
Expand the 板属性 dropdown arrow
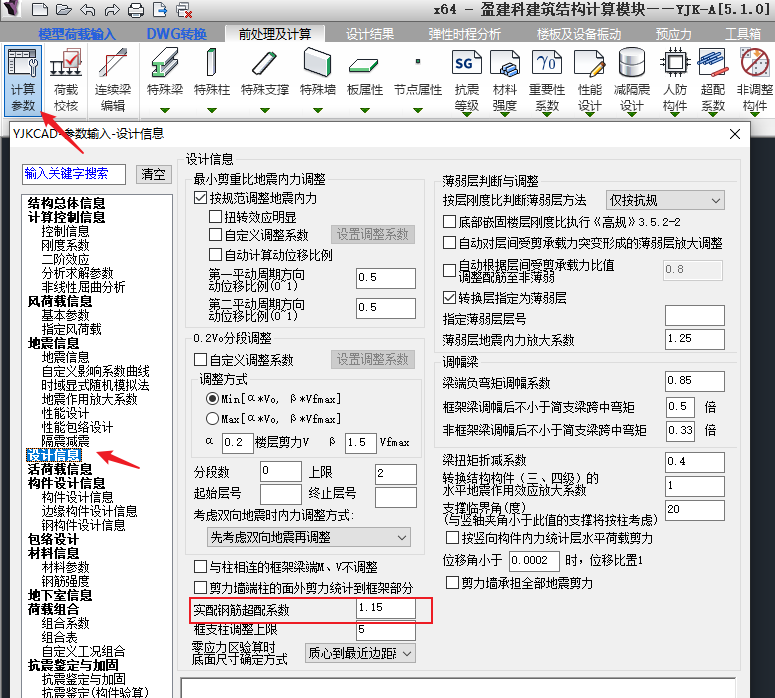[364, 110]
